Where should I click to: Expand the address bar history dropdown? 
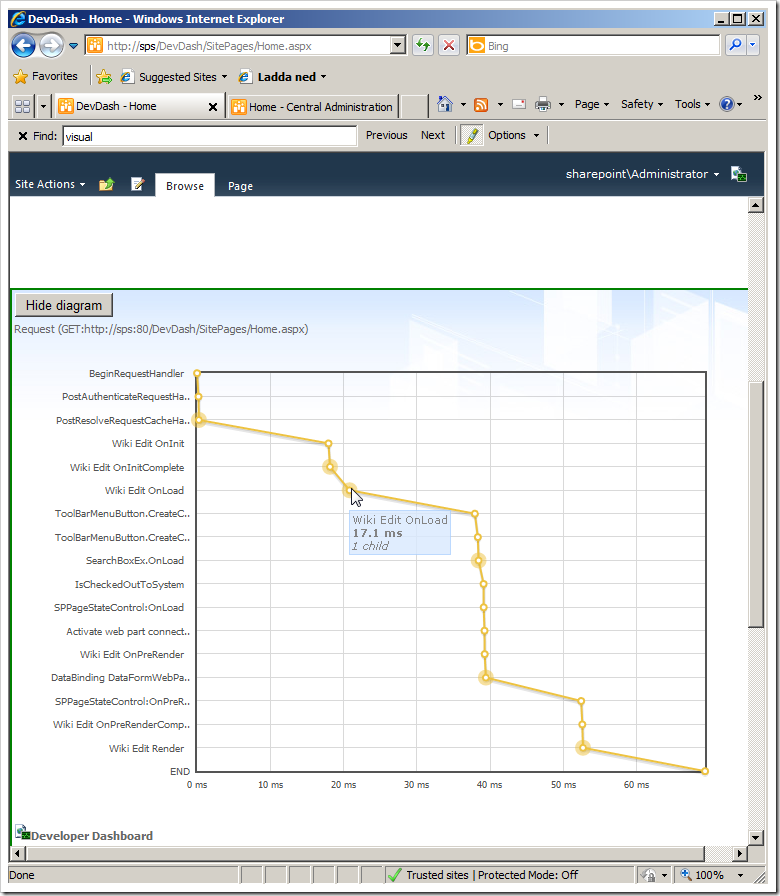398,46
